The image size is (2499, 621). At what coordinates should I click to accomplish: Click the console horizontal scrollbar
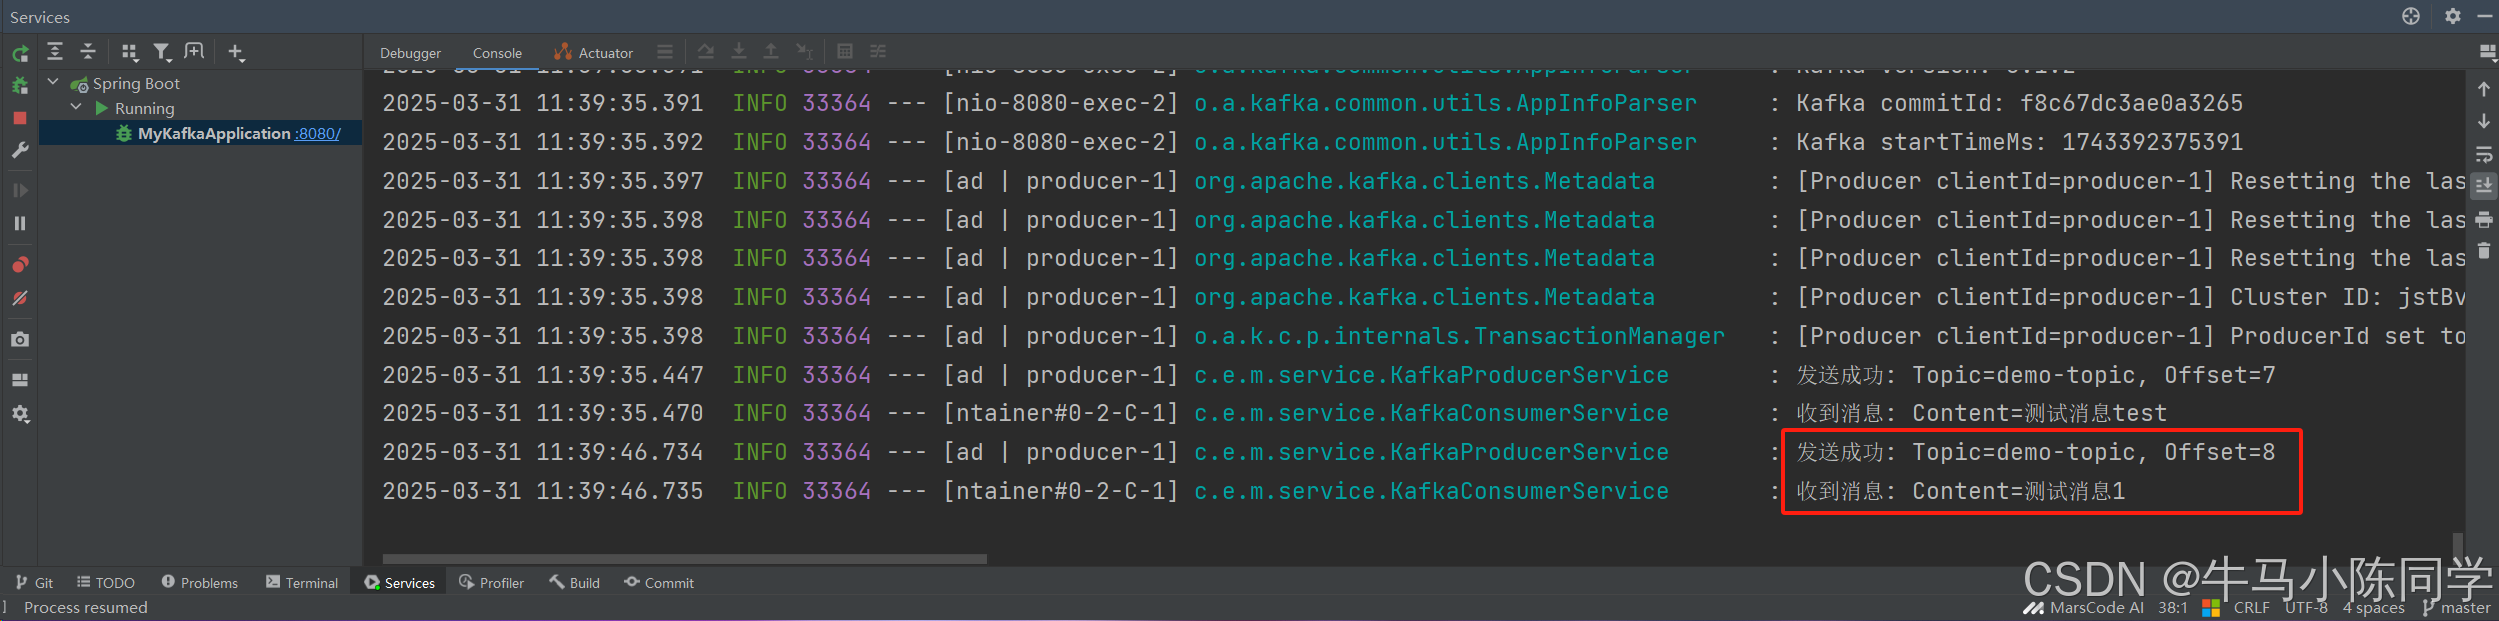684,559
